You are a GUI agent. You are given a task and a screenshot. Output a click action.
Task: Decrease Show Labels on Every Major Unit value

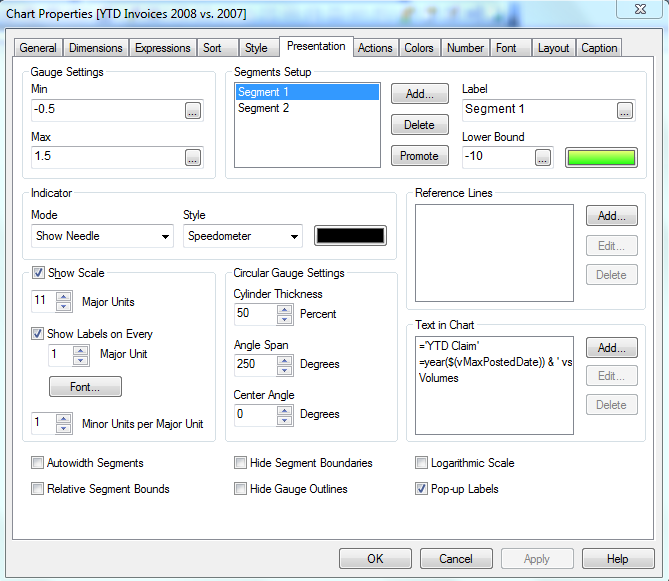tap(80, 361)
